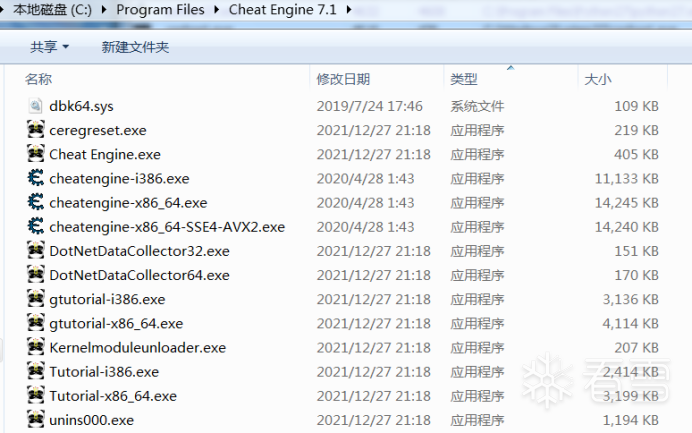This screenshot has width=692, height=433.
Task: Select the dbk64.sys file icon
Action: click(35, 106)
